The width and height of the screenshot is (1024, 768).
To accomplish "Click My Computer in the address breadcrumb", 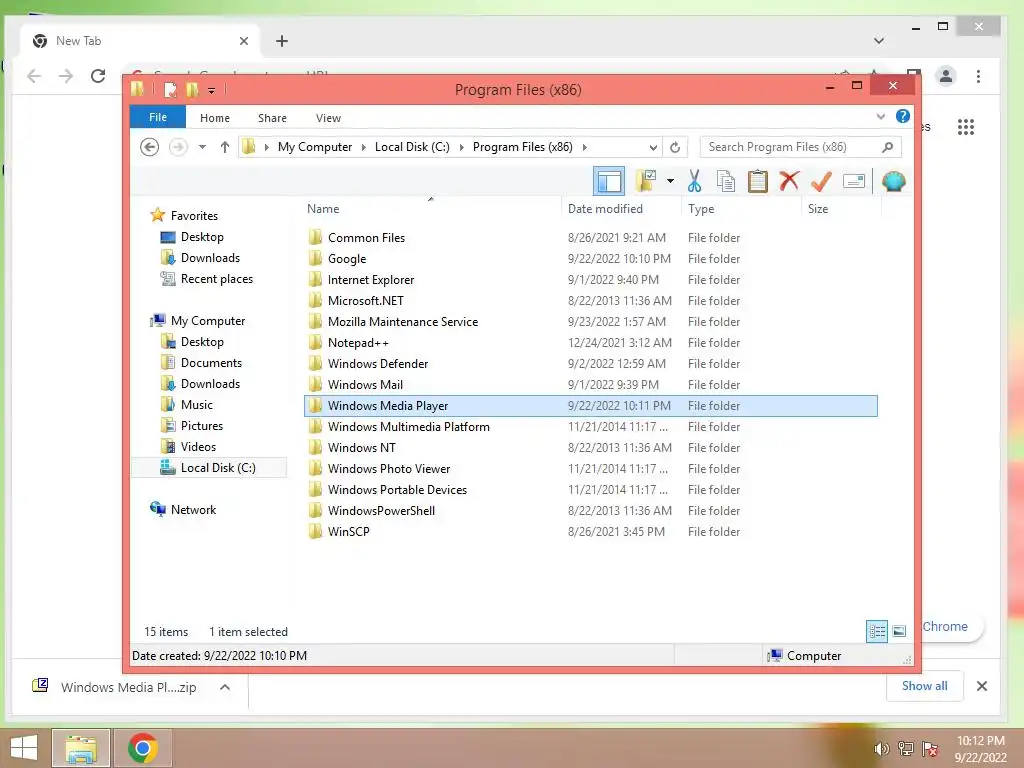I will 315,147.
